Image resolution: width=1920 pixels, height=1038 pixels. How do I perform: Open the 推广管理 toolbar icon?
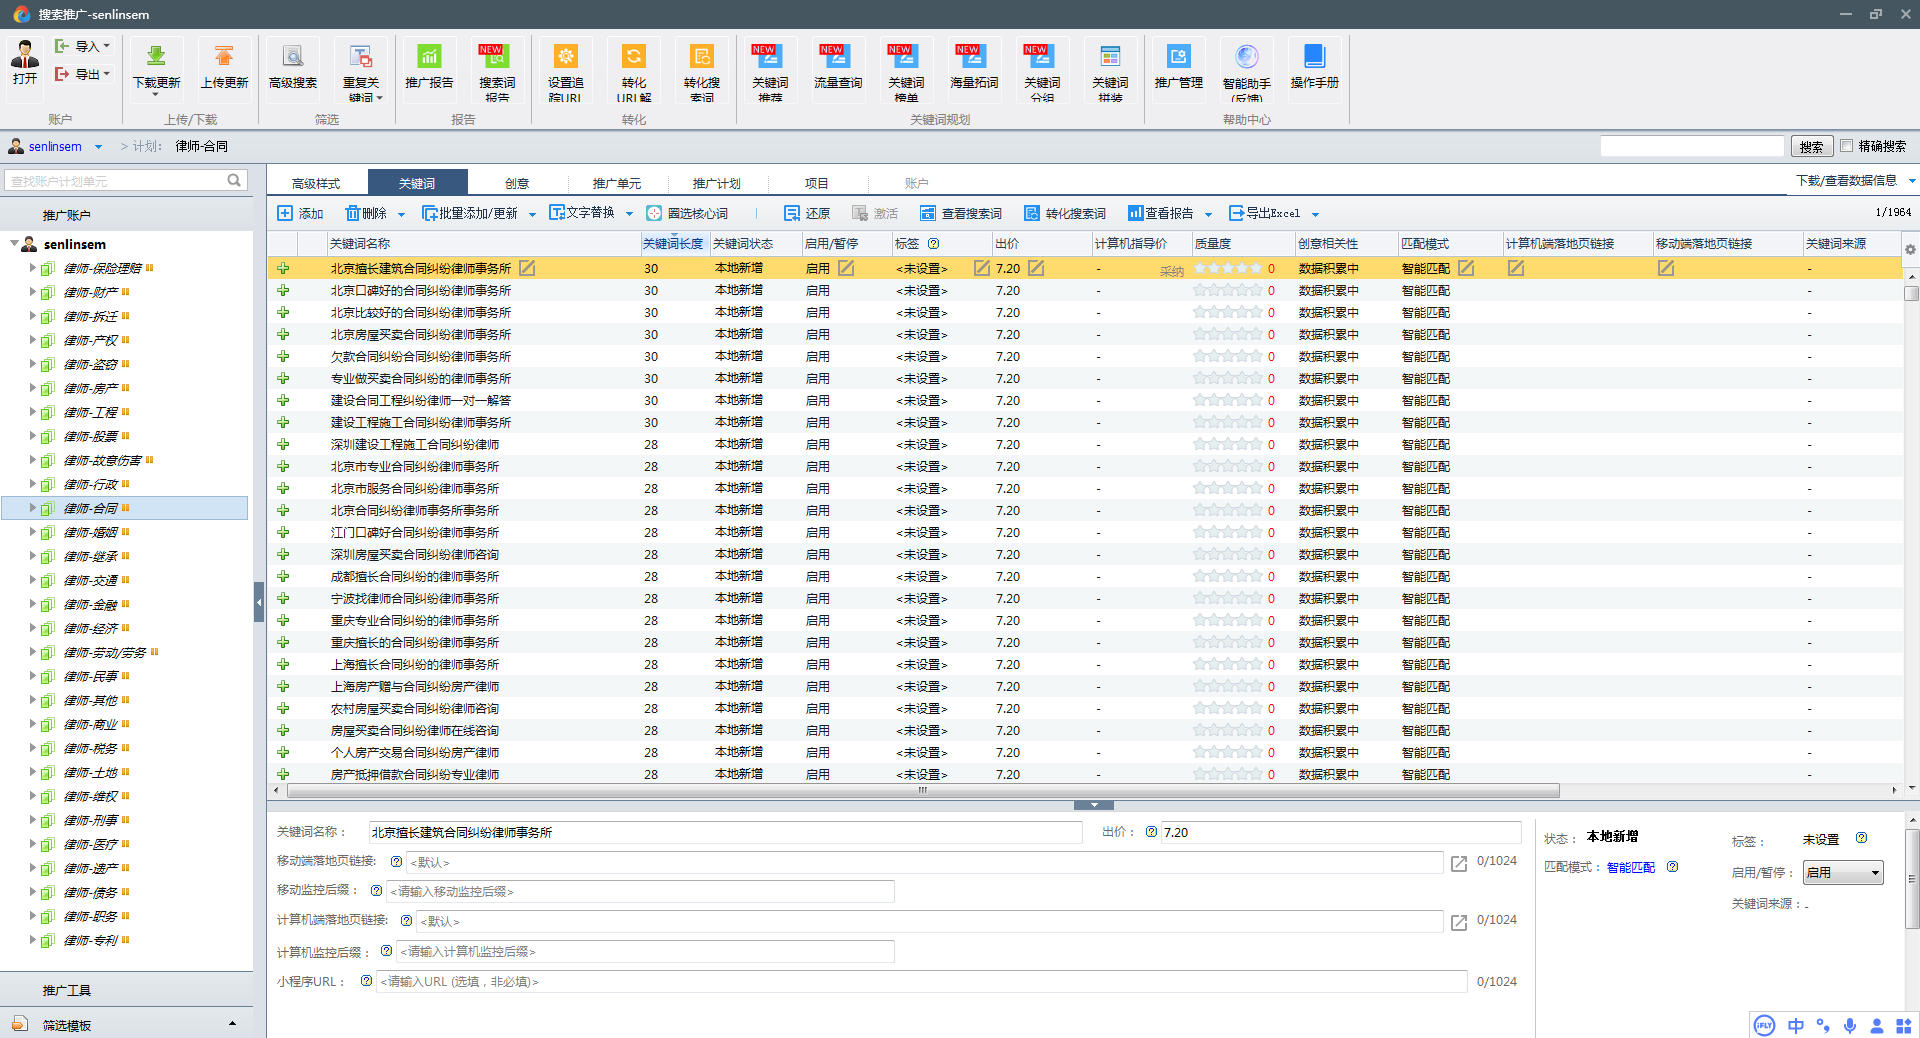click(x=1178, y=58)
